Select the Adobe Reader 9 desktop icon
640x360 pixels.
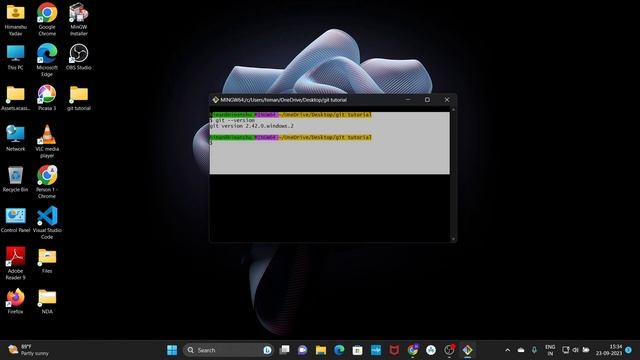click(16, 263)
